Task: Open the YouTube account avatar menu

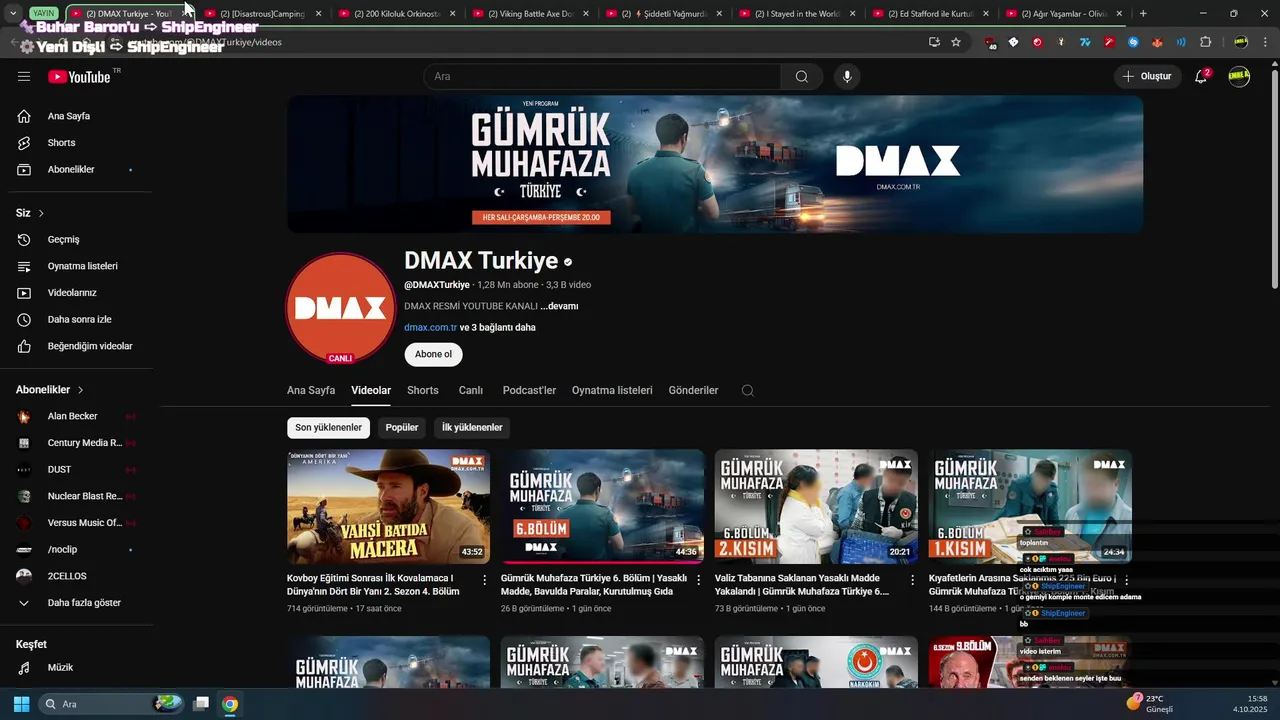Action: (1239, 77)
